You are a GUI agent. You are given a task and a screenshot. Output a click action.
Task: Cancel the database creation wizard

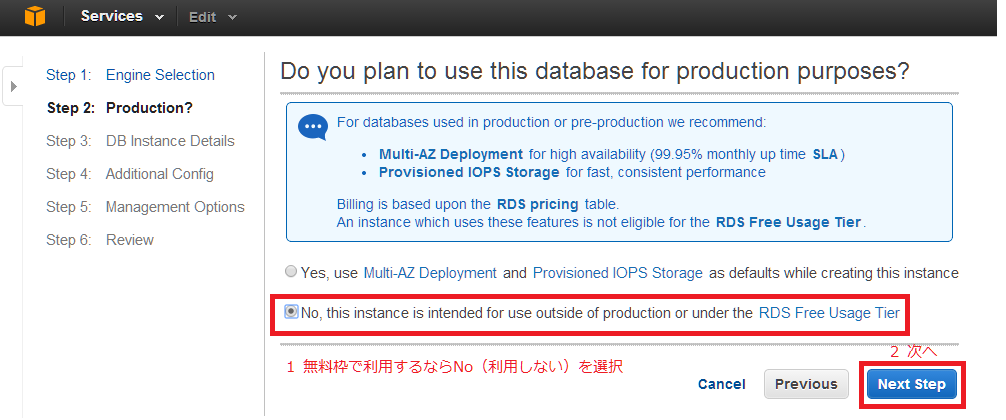pos(721,384)
